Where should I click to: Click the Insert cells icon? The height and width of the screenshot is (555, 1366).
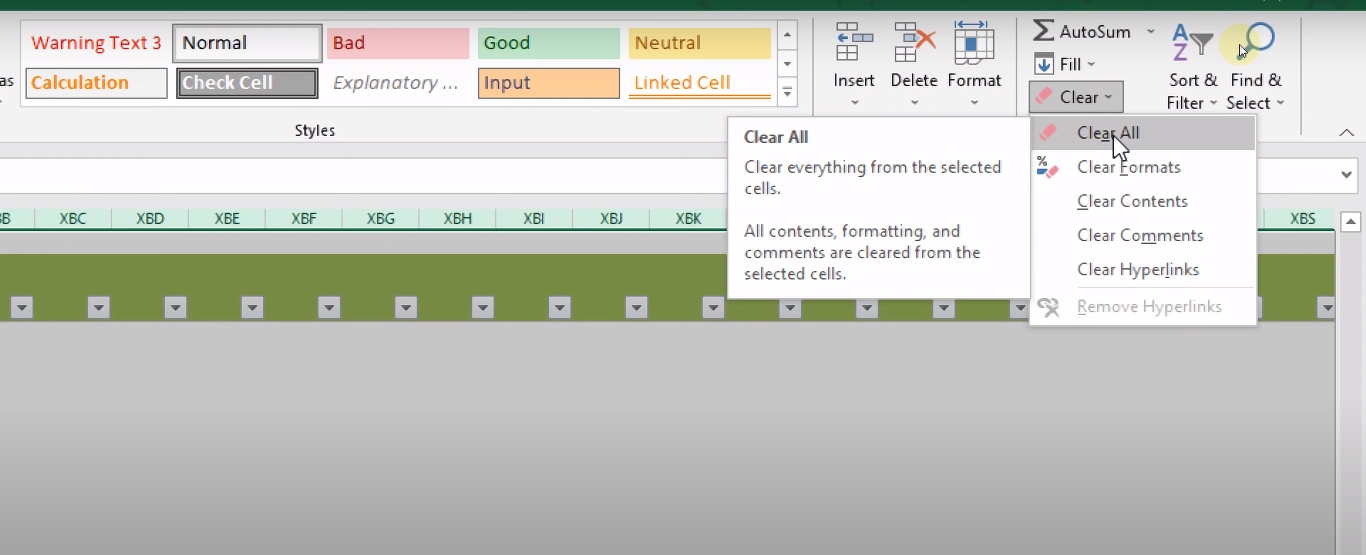(854, 42)
